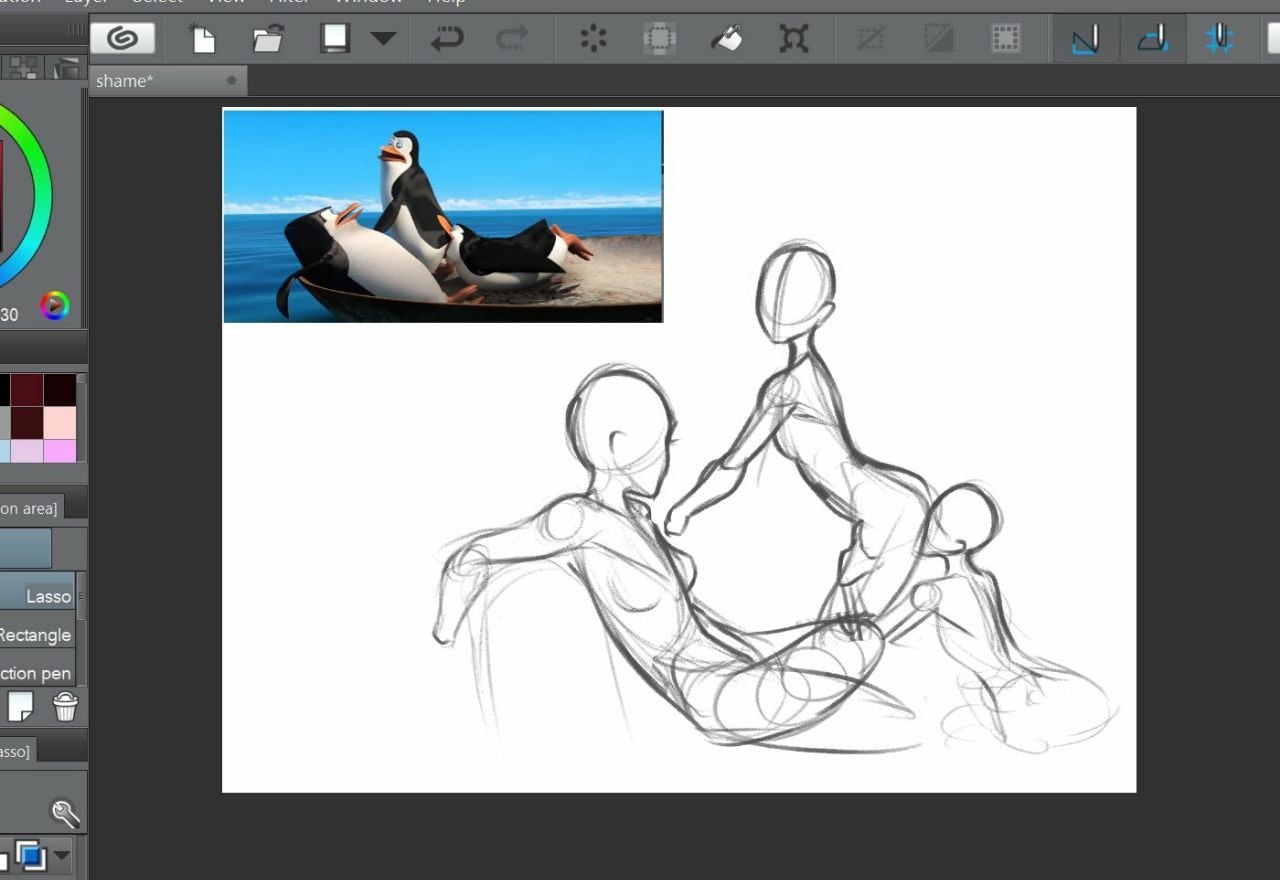Click the Open file folder icon
The image size is (1280, 880).
(x=268, y=39)
